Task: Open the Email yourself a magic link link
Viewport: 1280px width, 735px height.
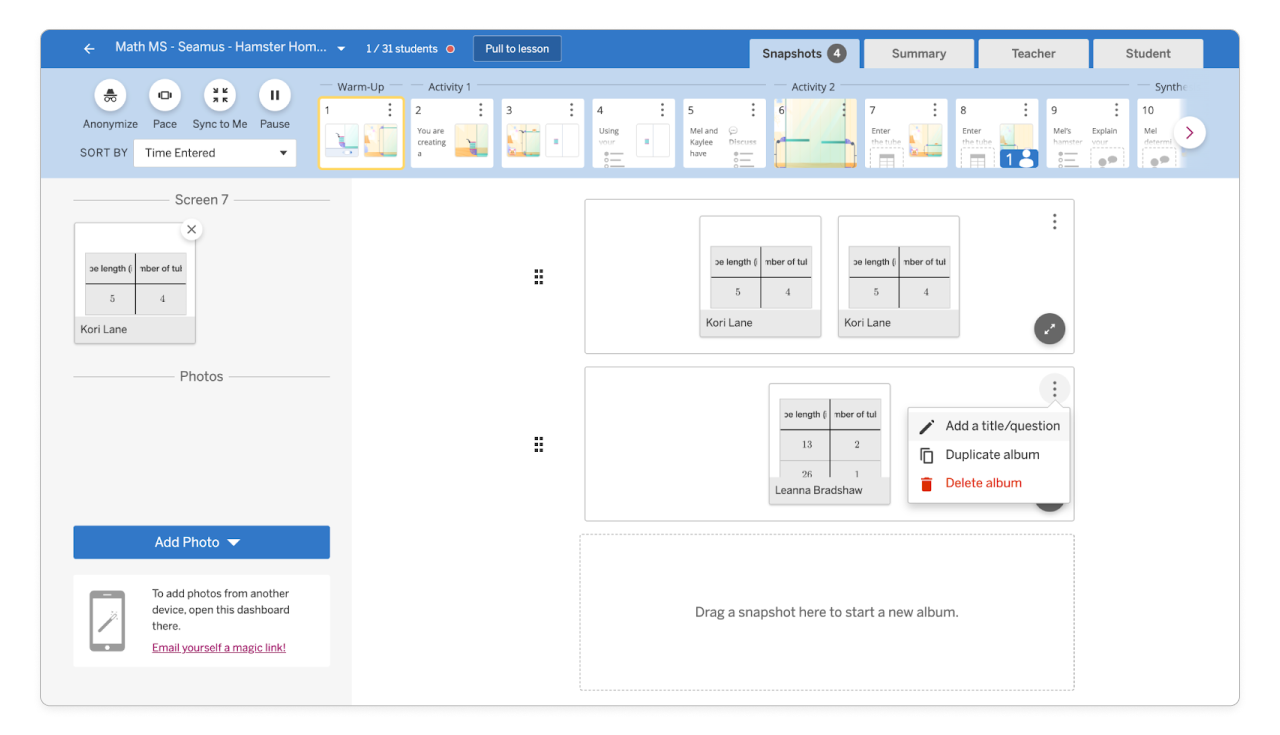Action: (218, 647)
